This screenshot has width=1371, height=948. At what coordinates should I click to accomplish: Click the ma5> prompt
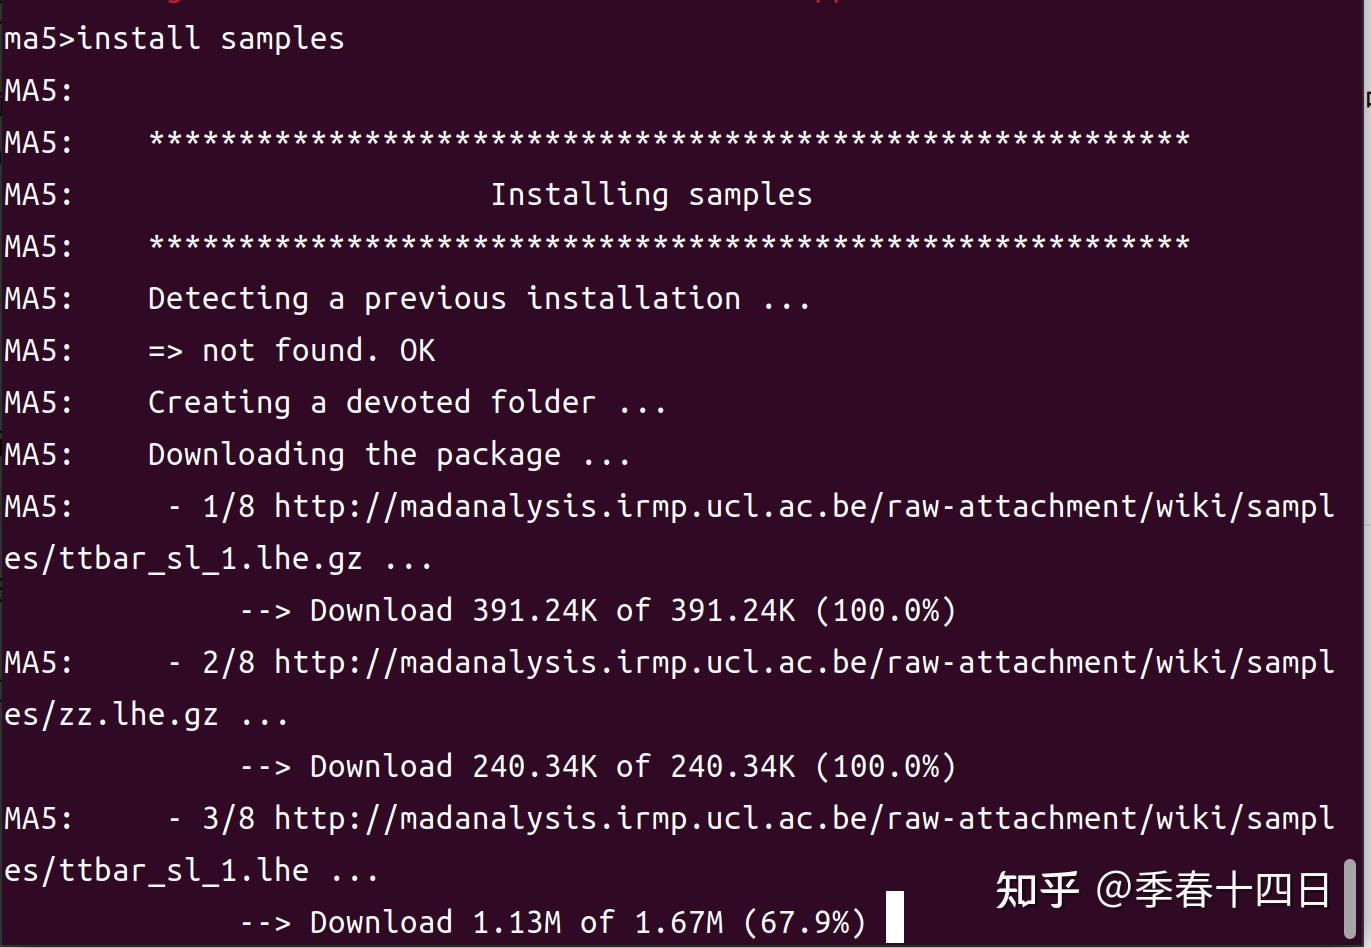pos(39,39)
